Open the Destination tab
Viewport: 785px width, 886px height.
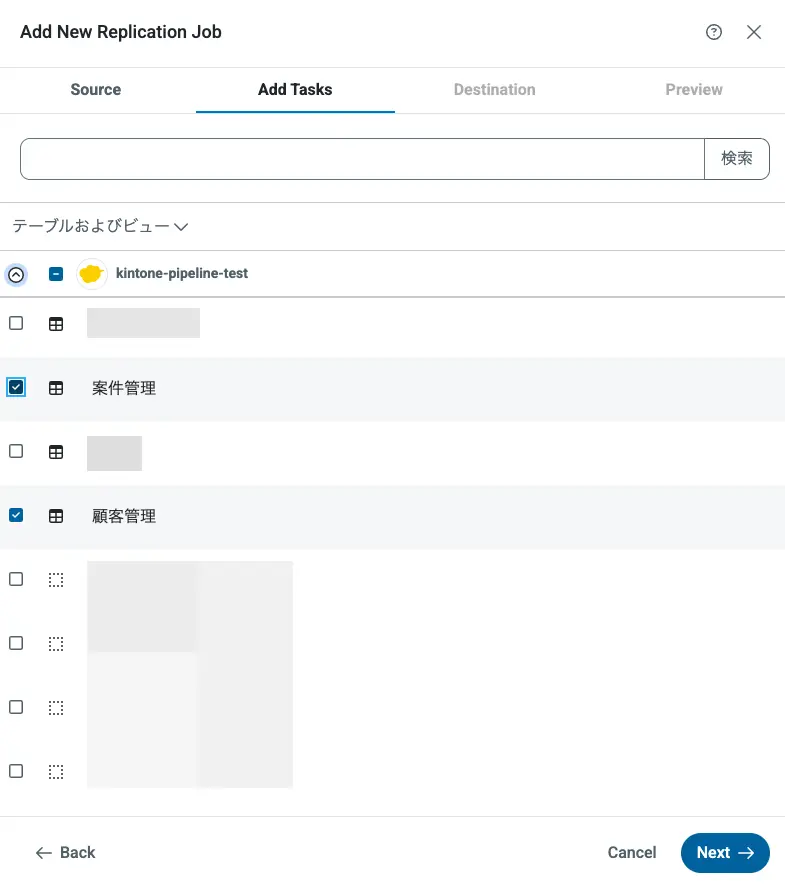click(494, 90)
